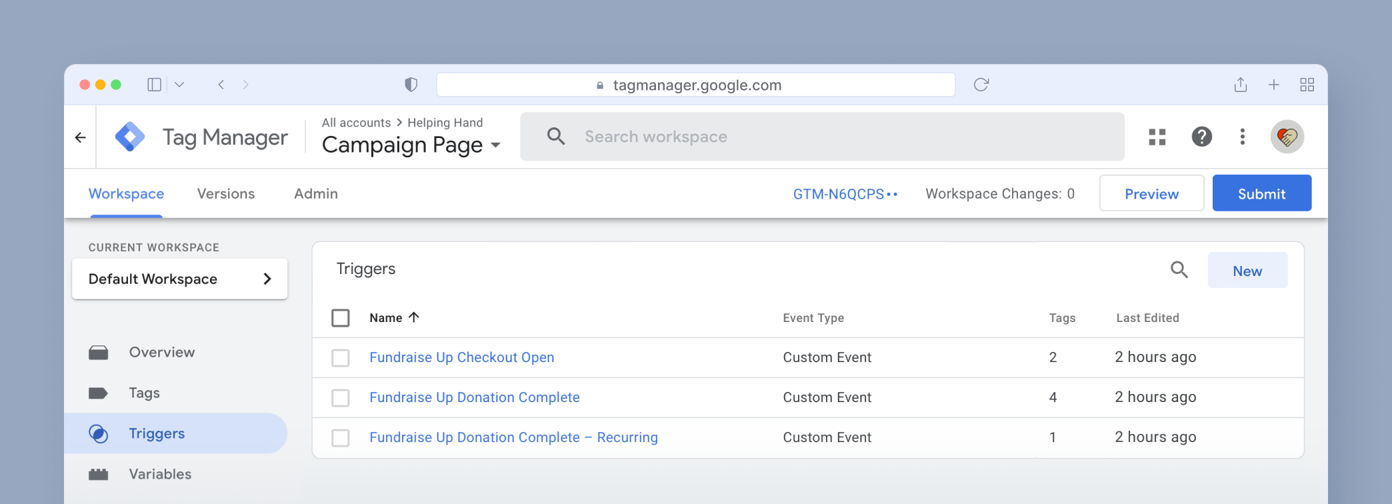Select all triggers with header checkbox
The width and height of the screenshot is (1392, 504).
(341, 318)
